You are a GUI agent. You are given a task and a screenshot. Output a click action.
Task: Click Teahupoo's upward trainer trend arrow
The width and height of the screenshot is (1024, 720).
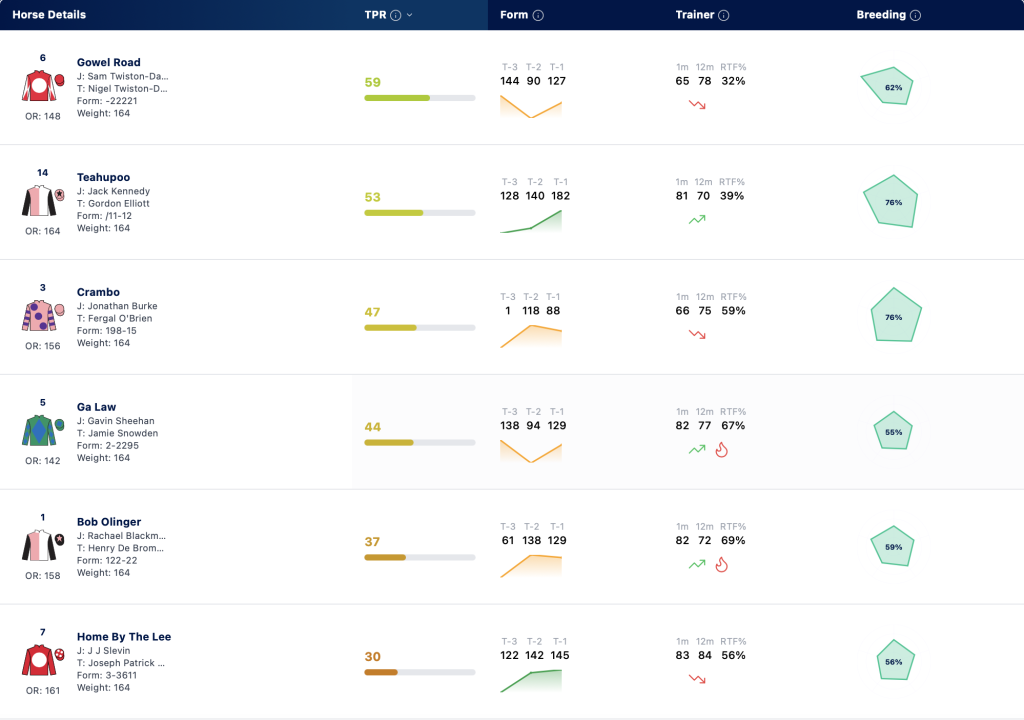(x=697, y=220)
